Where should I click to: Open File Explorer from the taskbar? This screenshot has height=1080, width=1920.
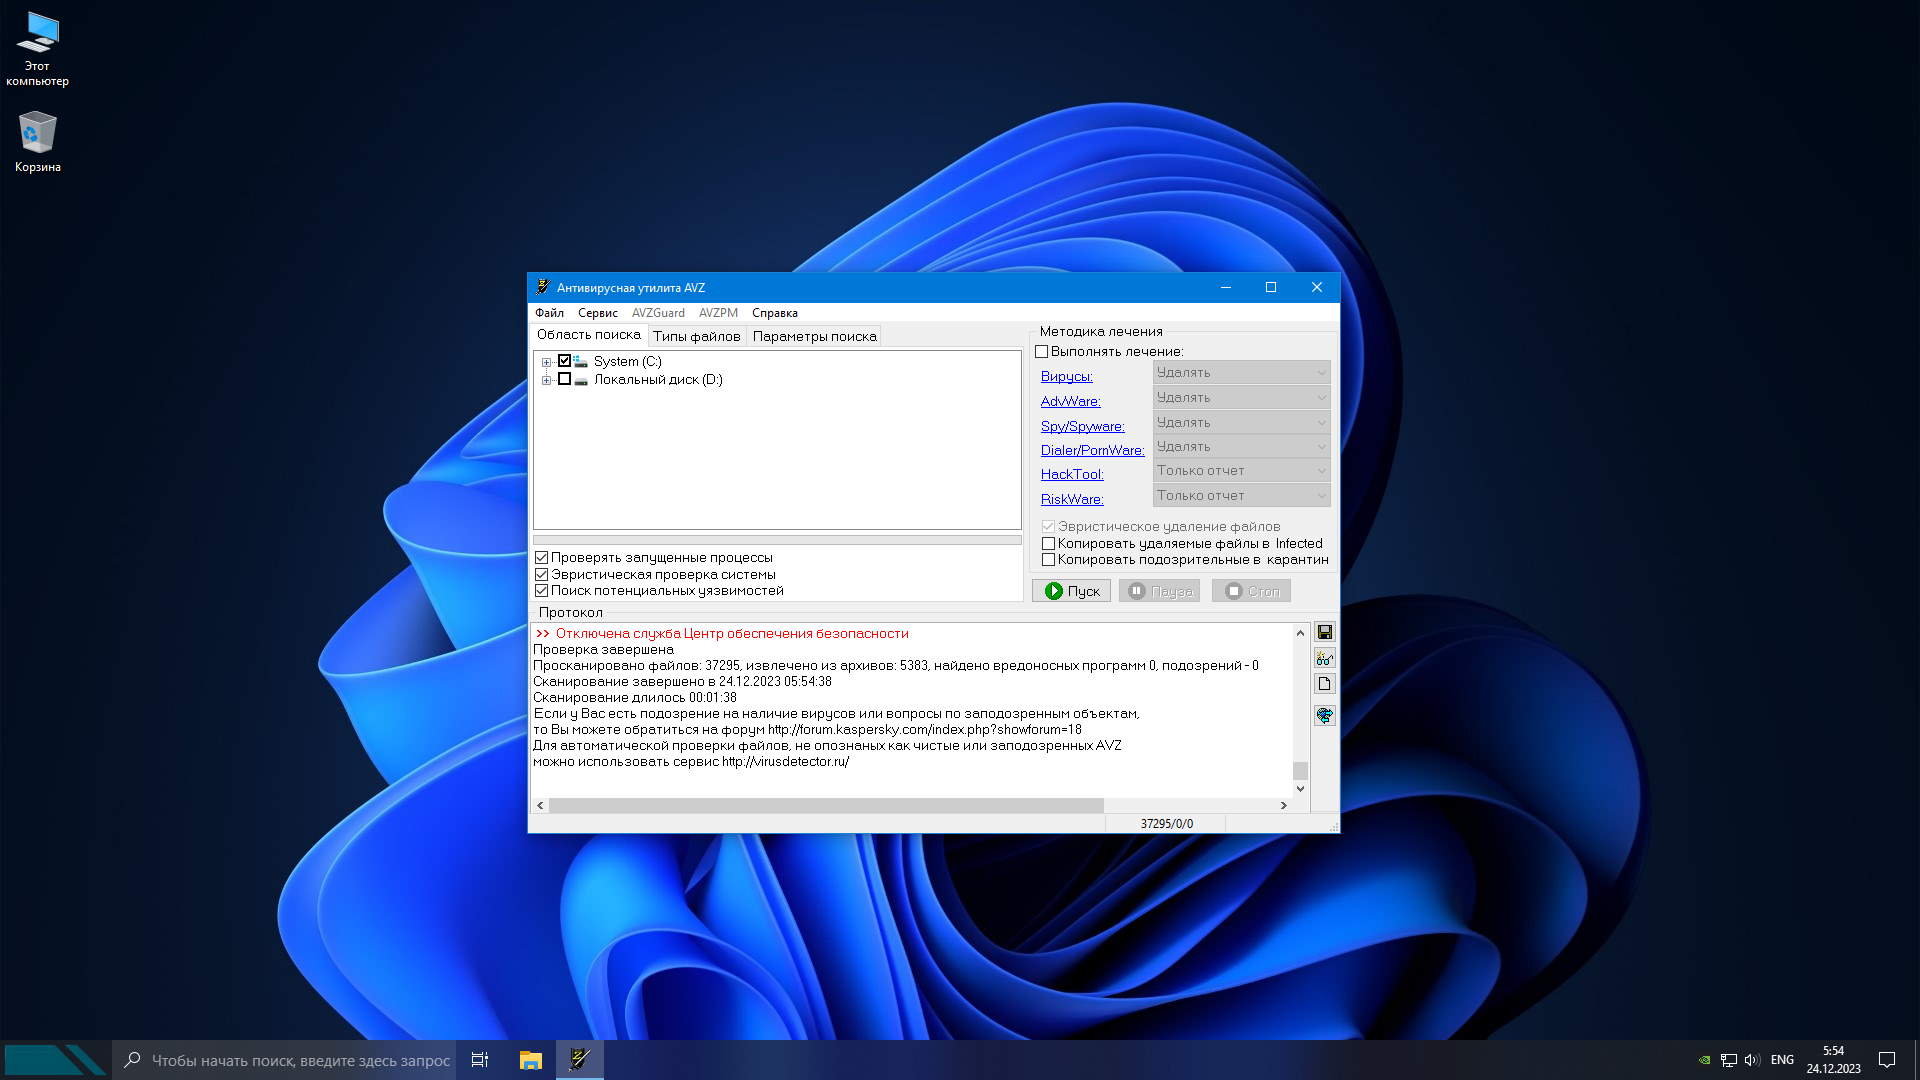[530, 1060]
